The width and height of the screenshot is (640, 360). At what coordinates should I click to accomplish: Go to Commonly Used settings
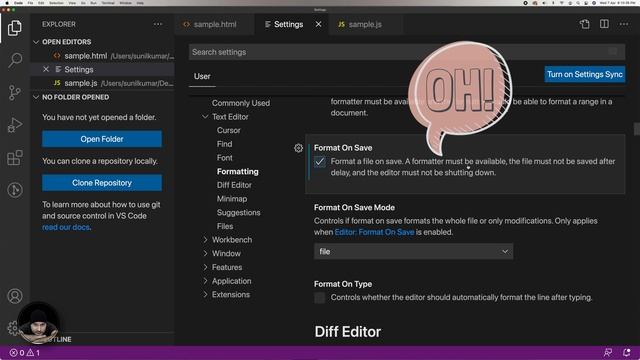(x=240, y=103)
